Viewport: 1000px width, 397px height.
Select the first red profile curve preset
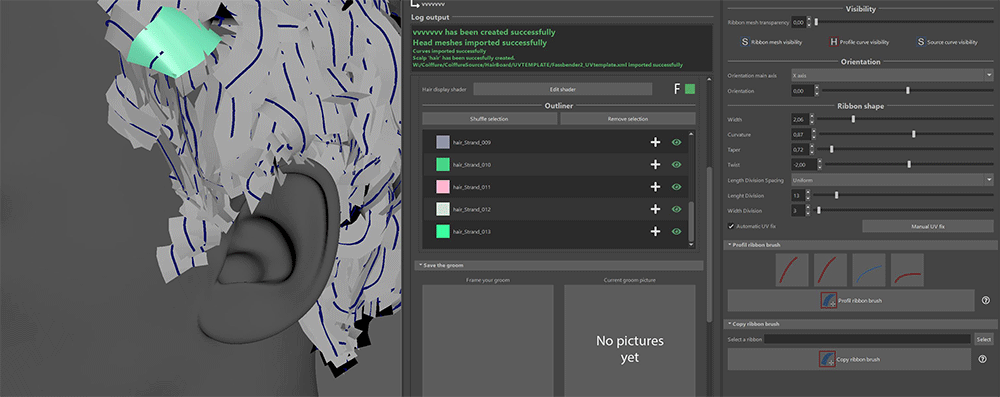[x=792, y=270]
